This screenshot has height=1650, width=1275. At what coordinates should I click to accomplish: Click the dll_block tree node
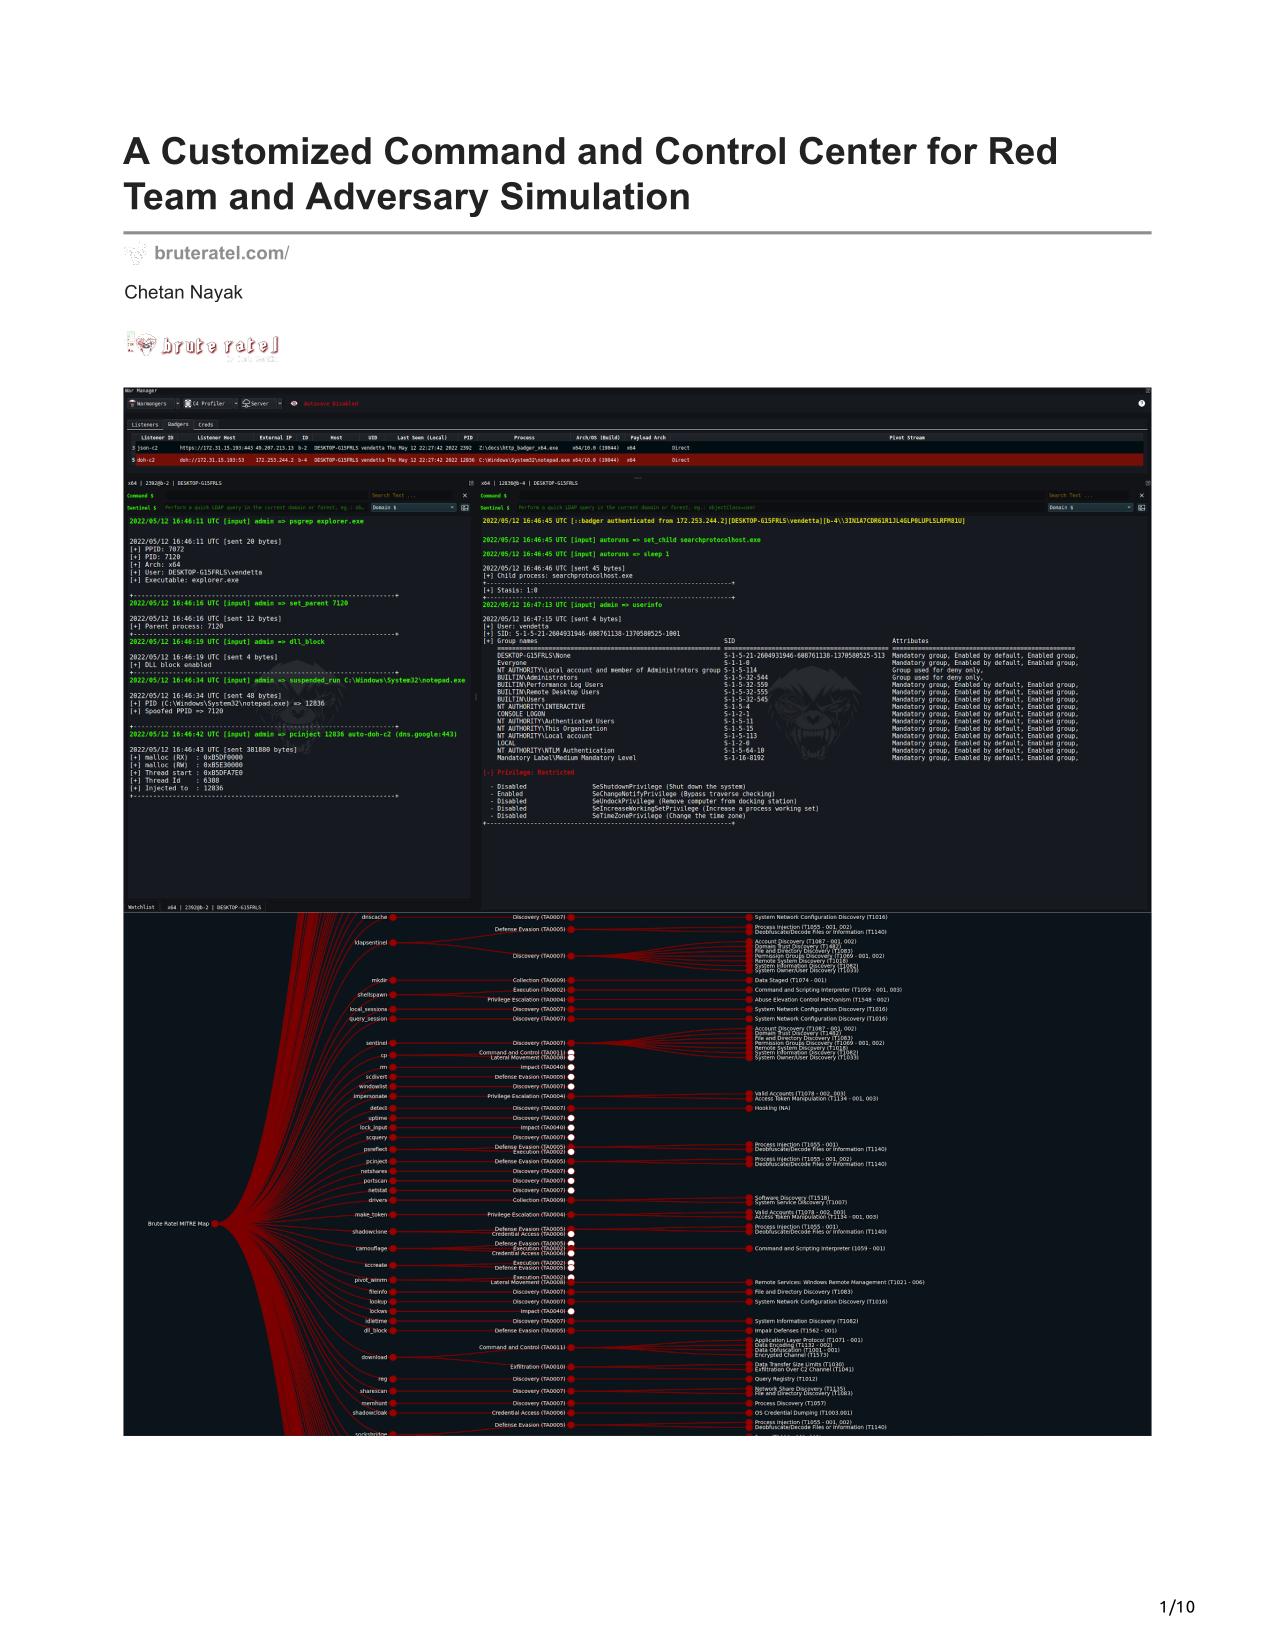pos(393,1331)
